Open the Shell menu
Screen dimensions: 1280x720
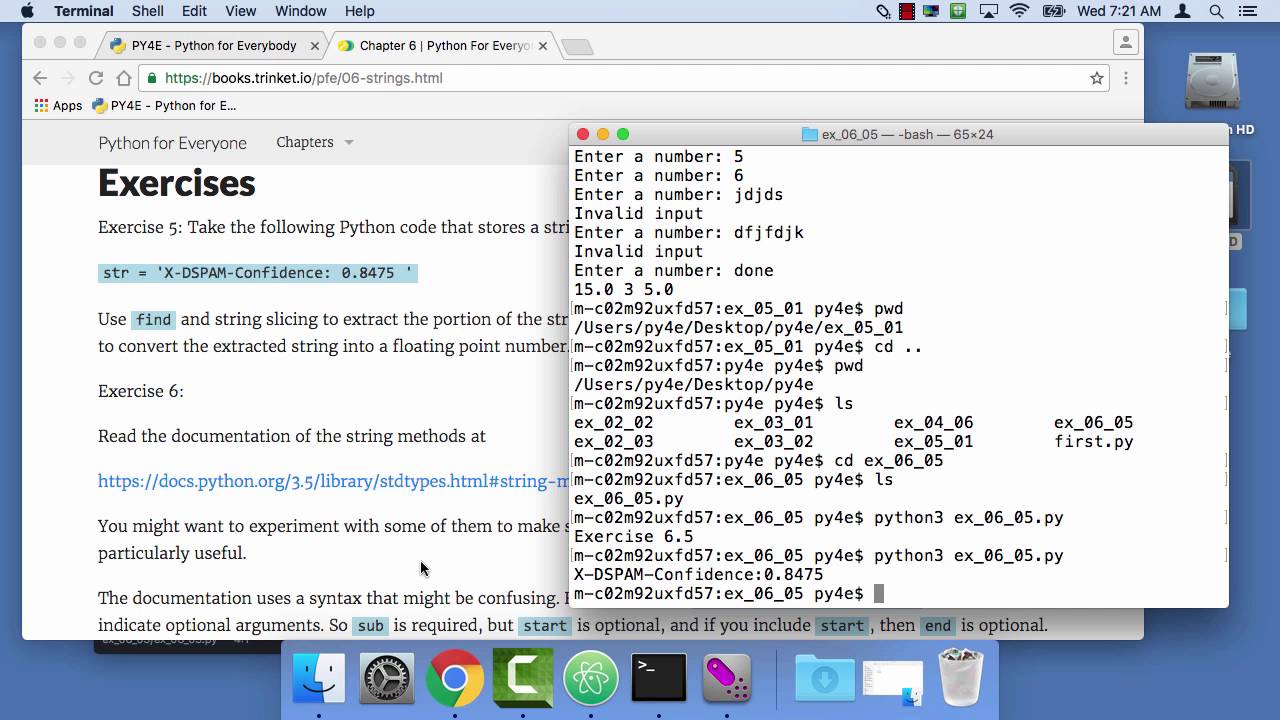(148, 11)
